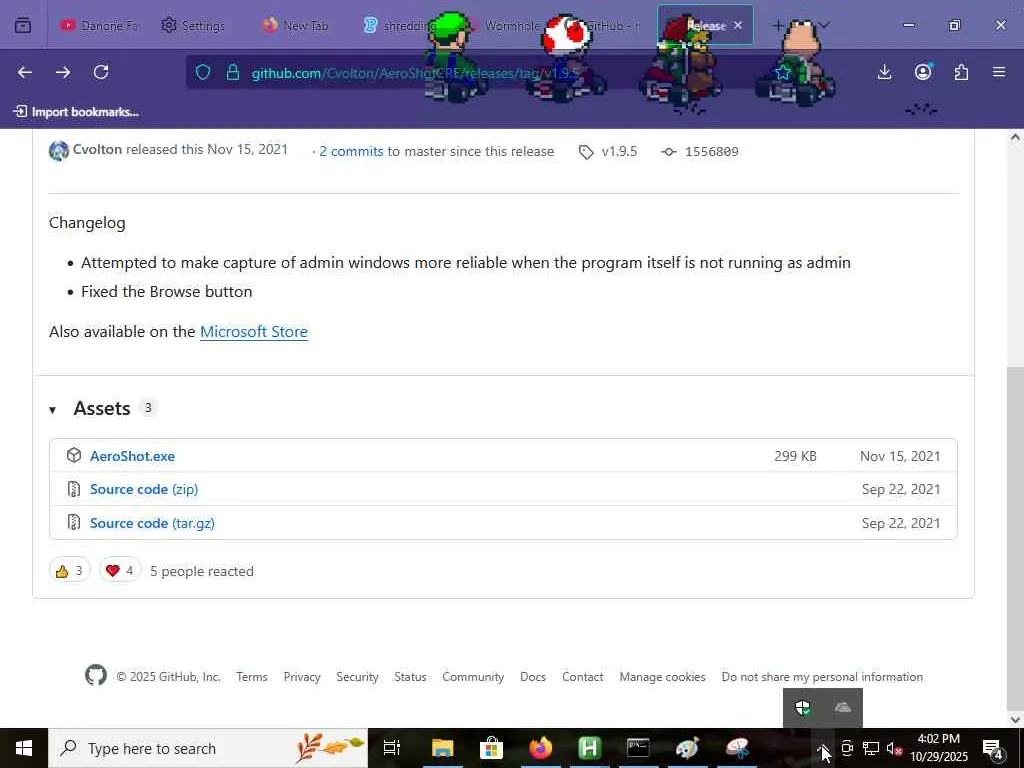This screenshot has width=1024, height=768.
Task: Close the Release tab
Action: [x=738, y=25]
